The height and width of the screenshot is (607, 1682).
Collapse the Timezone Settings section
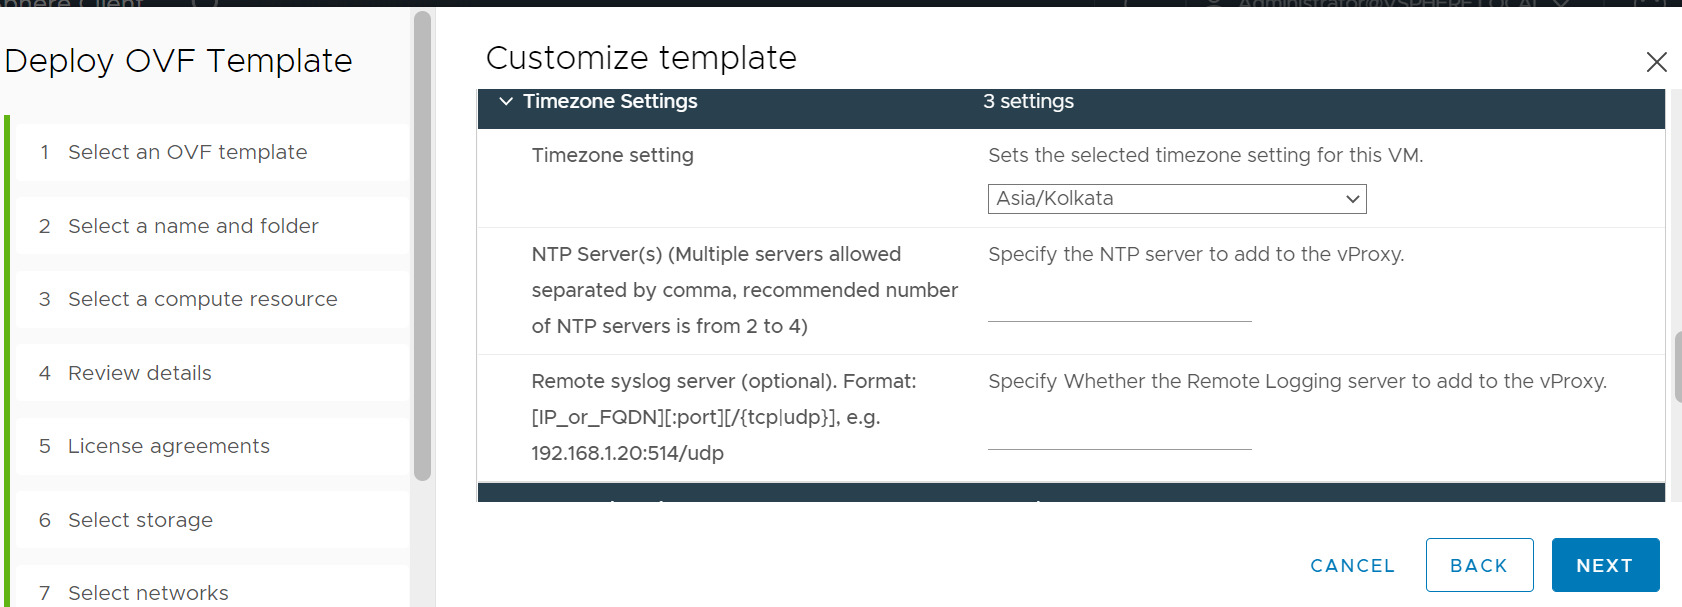[x=506, y=101]
